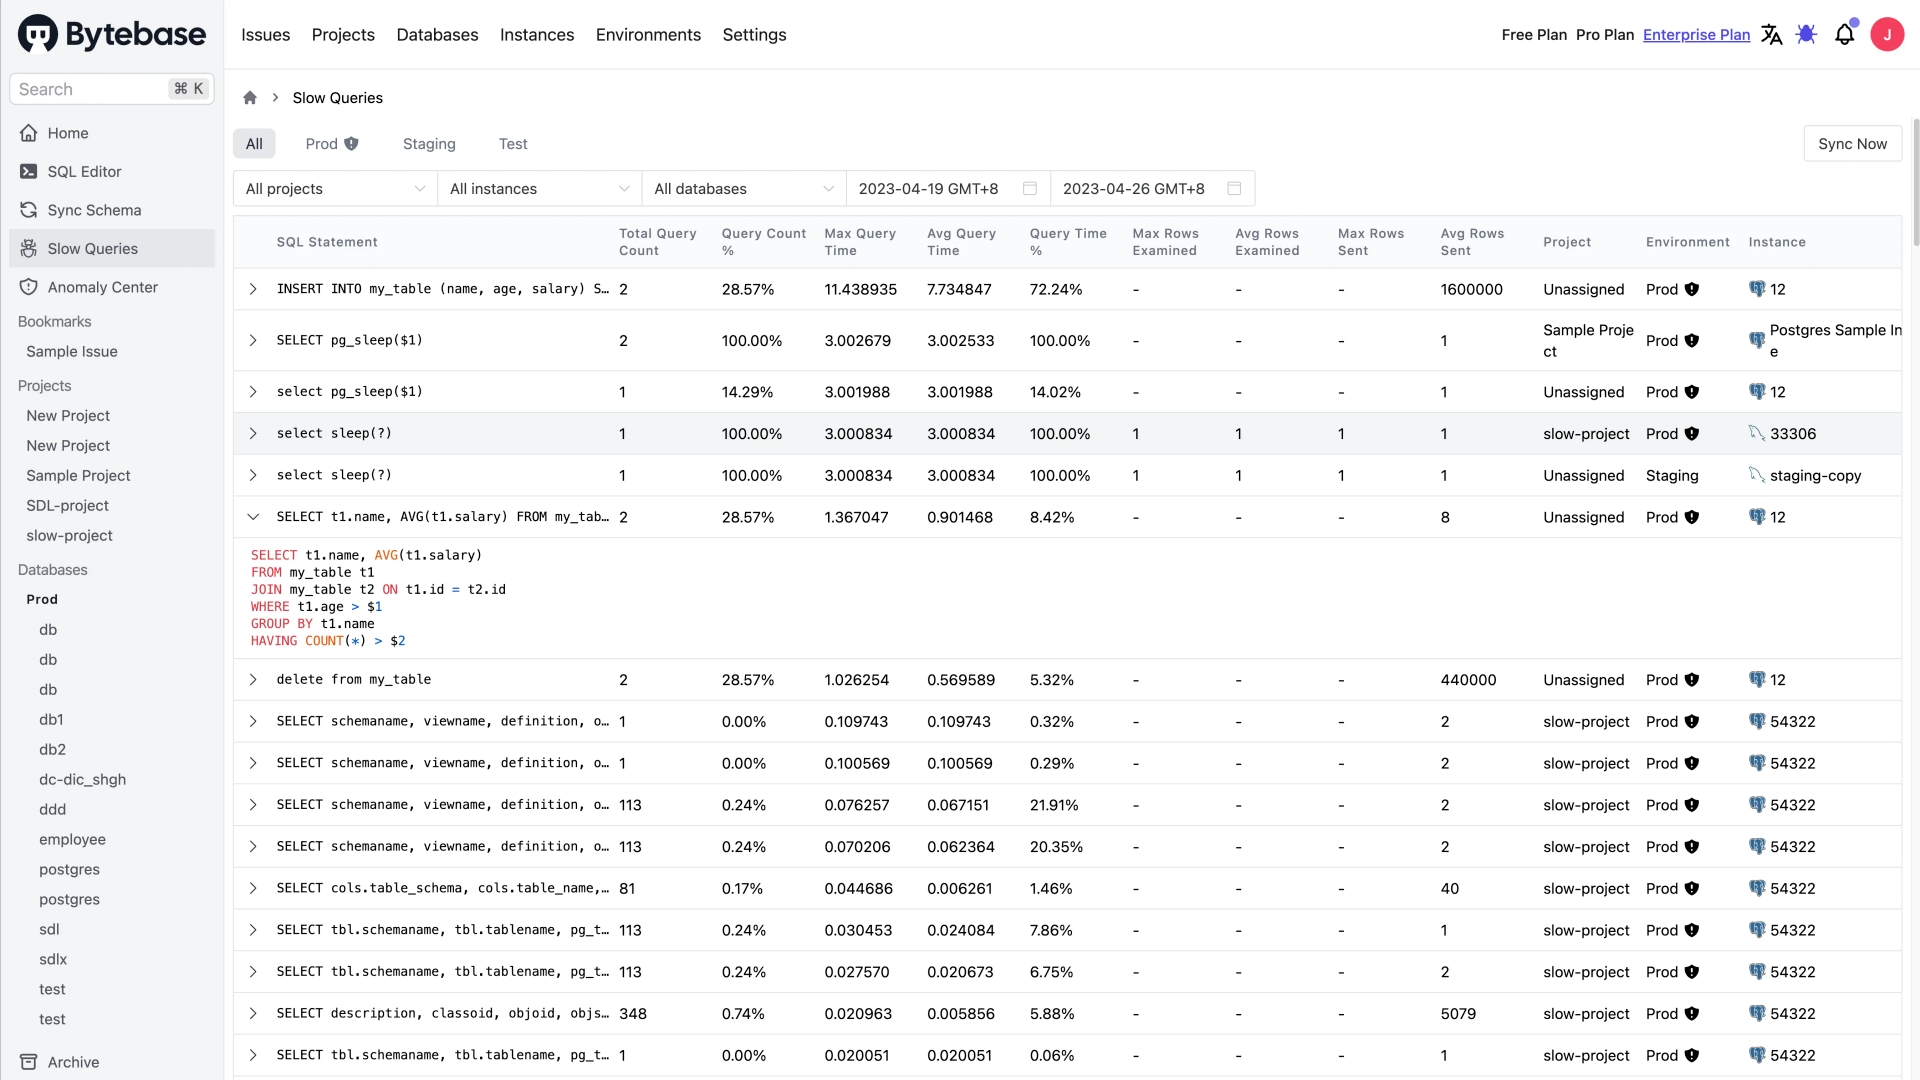Viewport: 1920px width, 1080px height.
Task: Click the Search input field
Action: click(112, 89)
